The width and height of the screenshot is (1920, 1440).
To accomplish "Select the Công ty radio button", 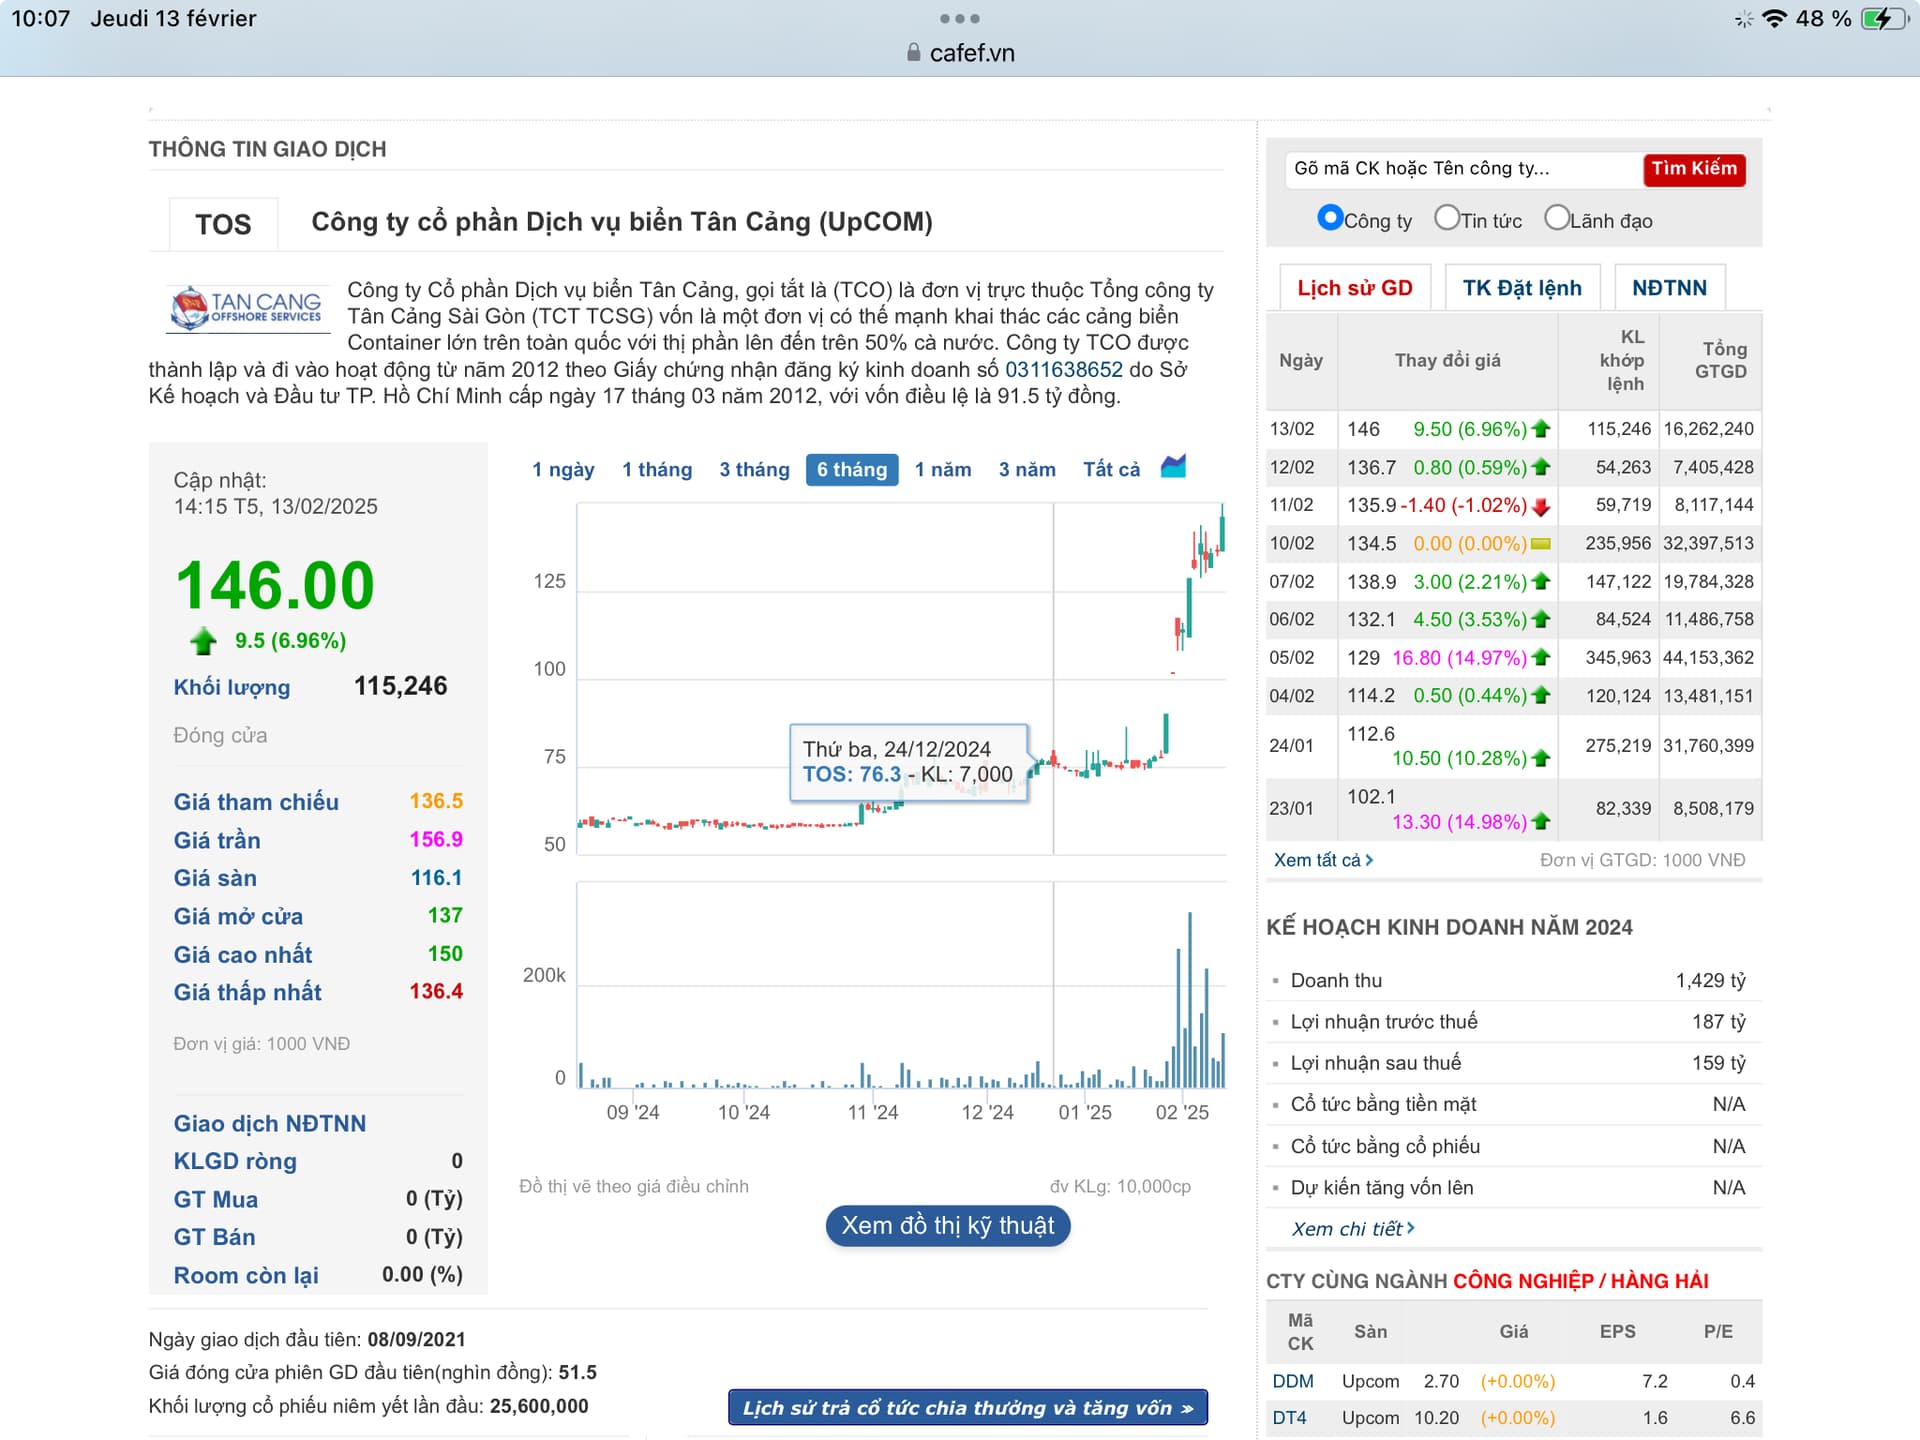I will [x=1329, y=218].
